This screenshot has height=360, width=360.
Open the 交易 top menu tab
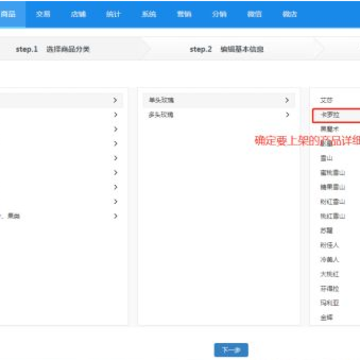click(x=43, y=14)
